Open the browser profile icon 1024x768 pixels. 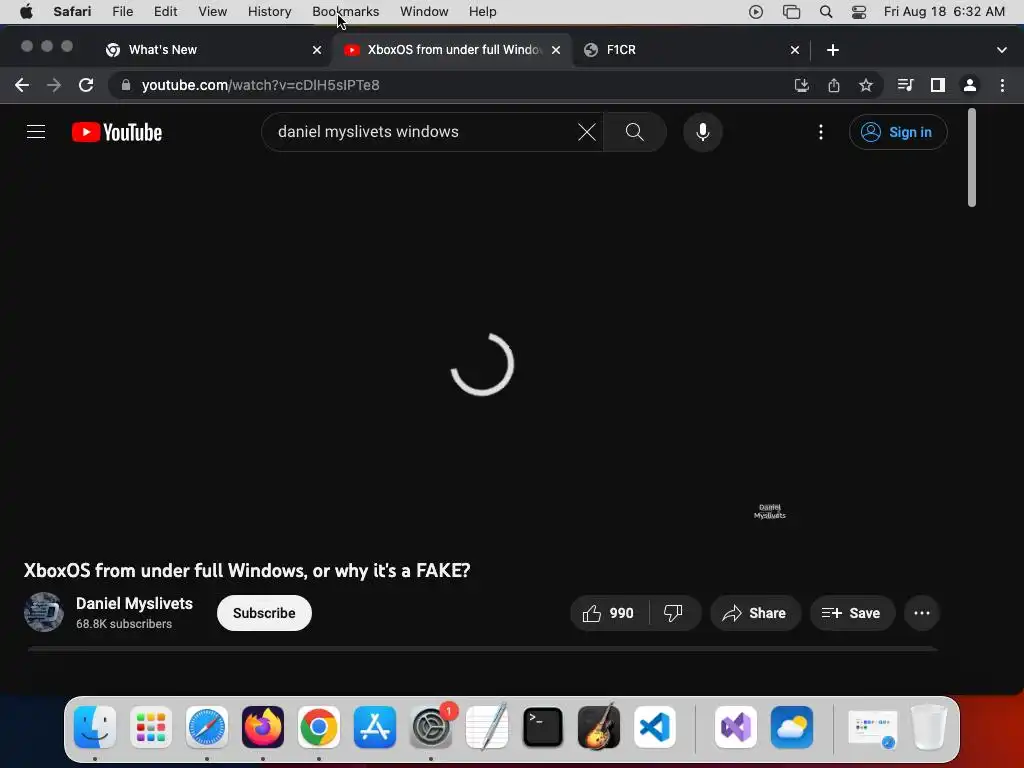coord(970,85)
